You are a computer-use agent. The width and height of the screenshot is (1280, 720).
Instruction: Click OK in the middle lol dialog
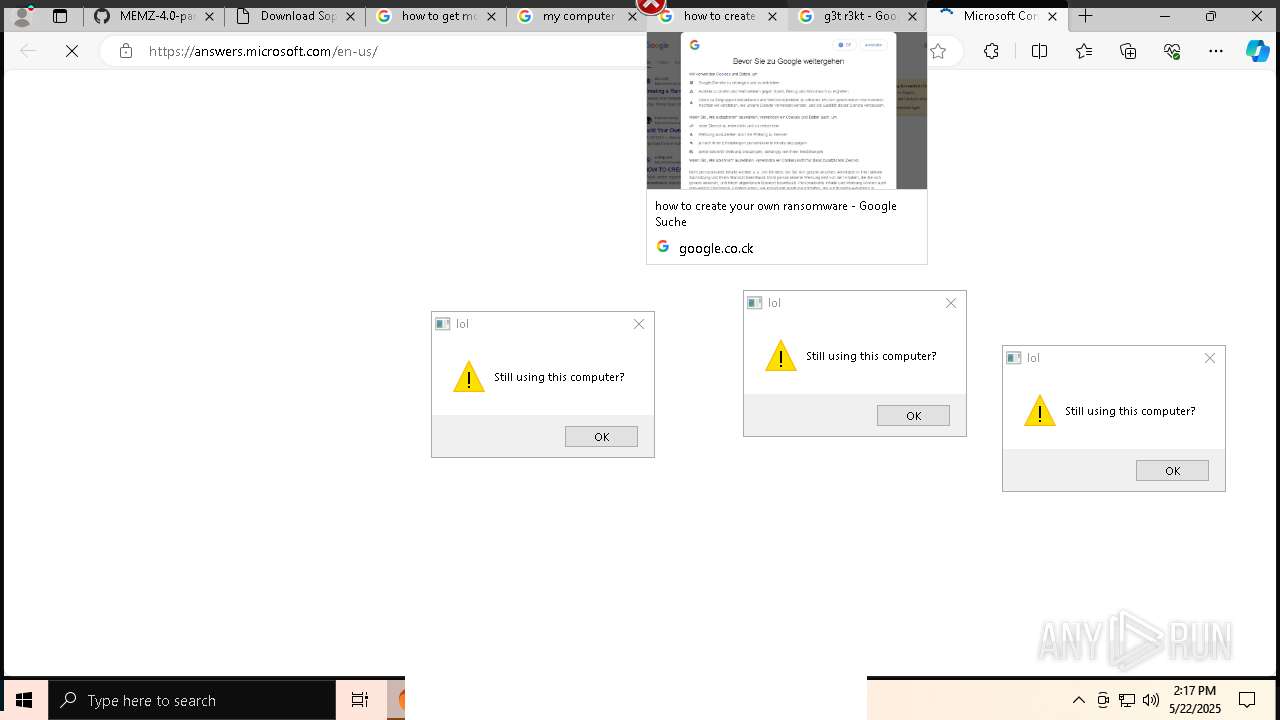[913, 415]
